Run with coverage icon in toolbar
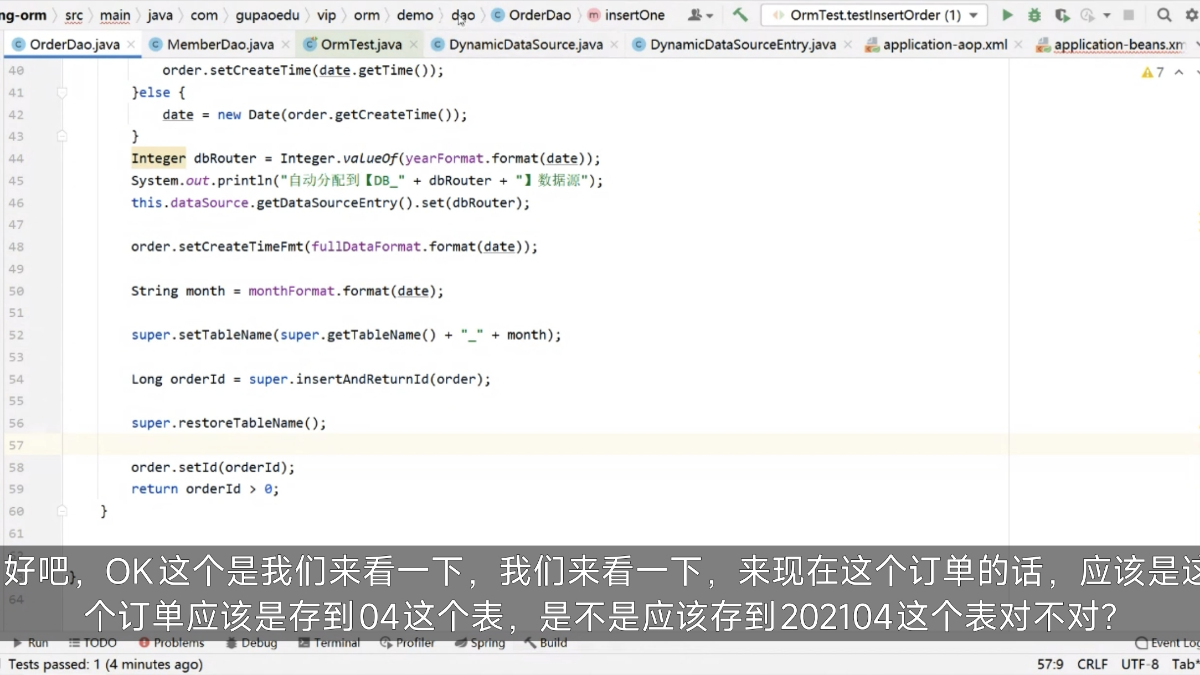This screenshot has width=1200, height=675. [1060, 15]
